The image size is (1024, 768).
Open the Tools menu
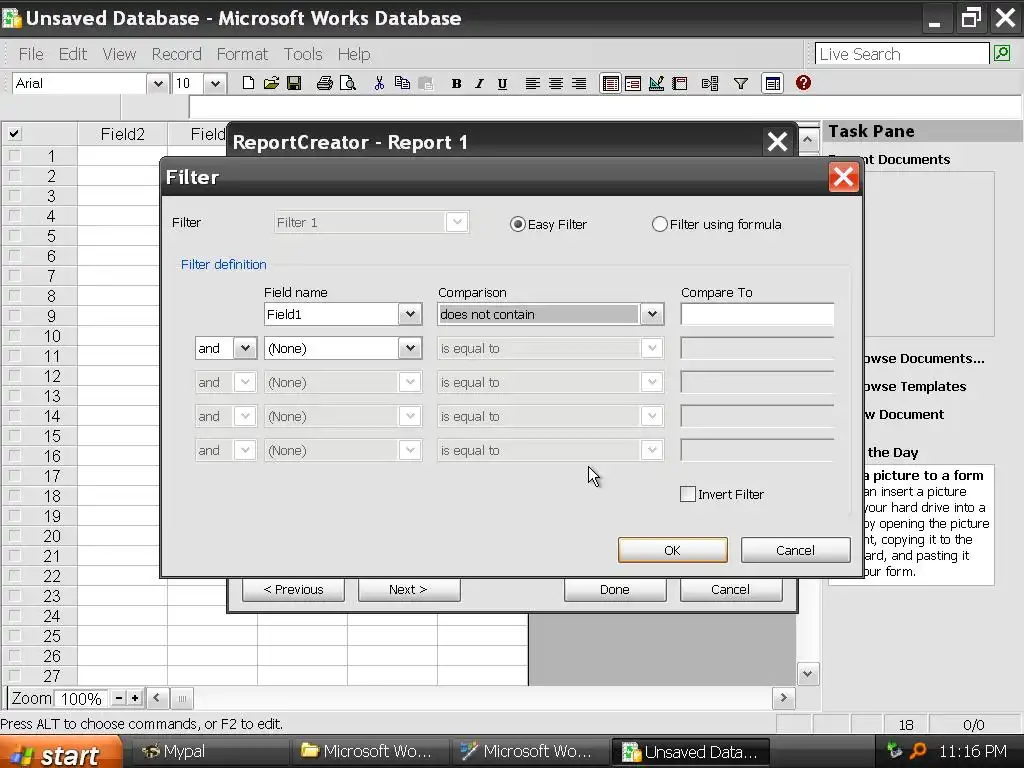click(x=302, y=54)
